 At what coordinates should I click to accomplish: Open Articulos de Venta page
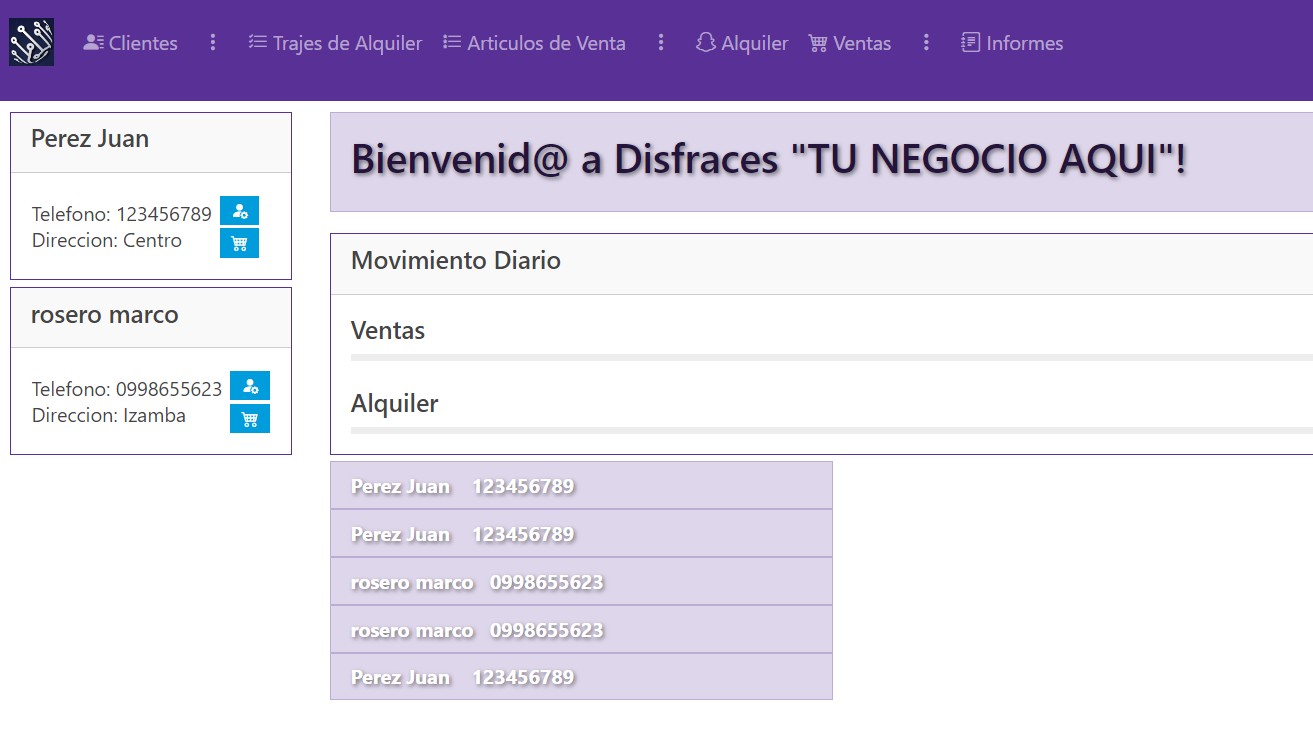[x=534, y=43]
